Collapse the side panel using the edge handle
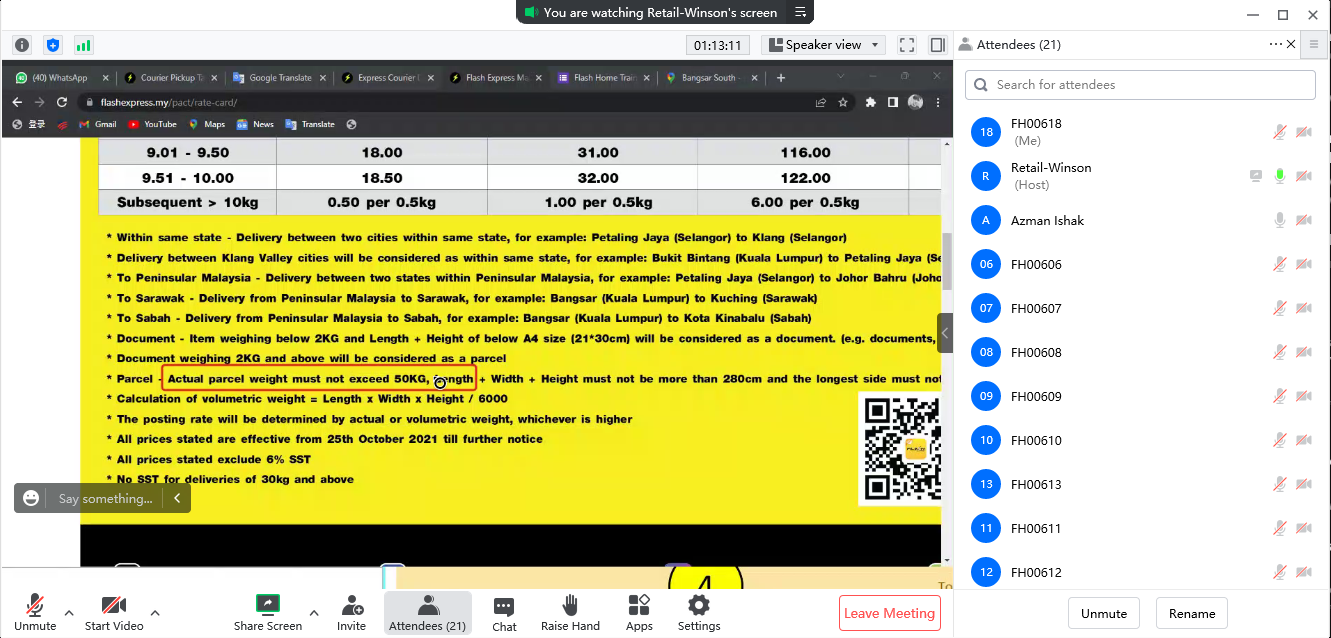 click(x=945, y=333)
